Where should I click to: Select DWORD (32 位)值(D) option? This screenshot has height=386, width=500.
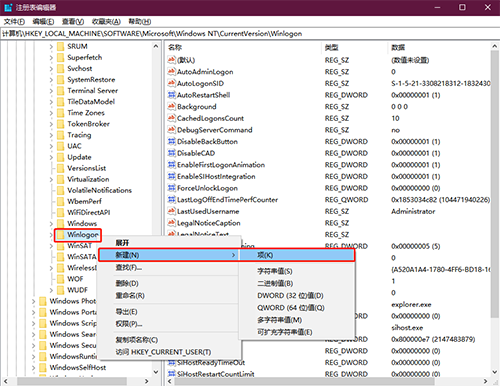pos(298,296)
